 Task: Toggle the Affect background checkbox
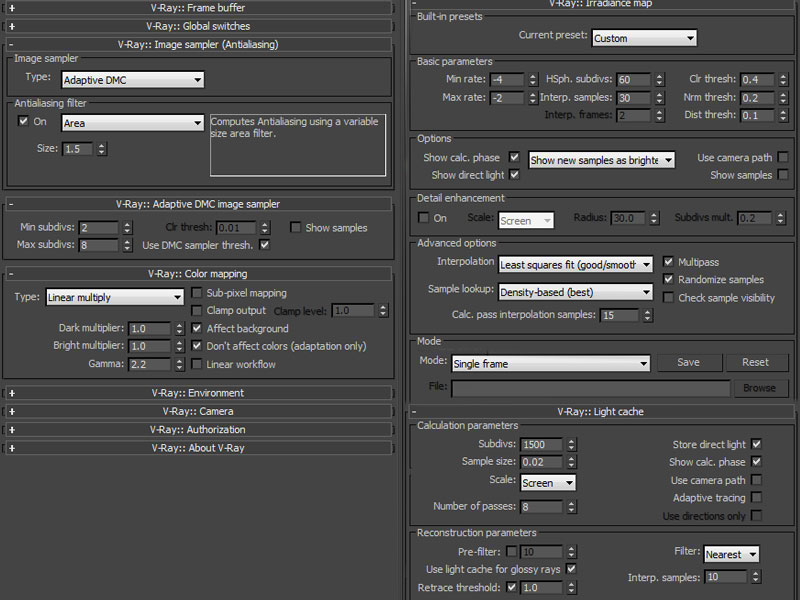[196, 328]
